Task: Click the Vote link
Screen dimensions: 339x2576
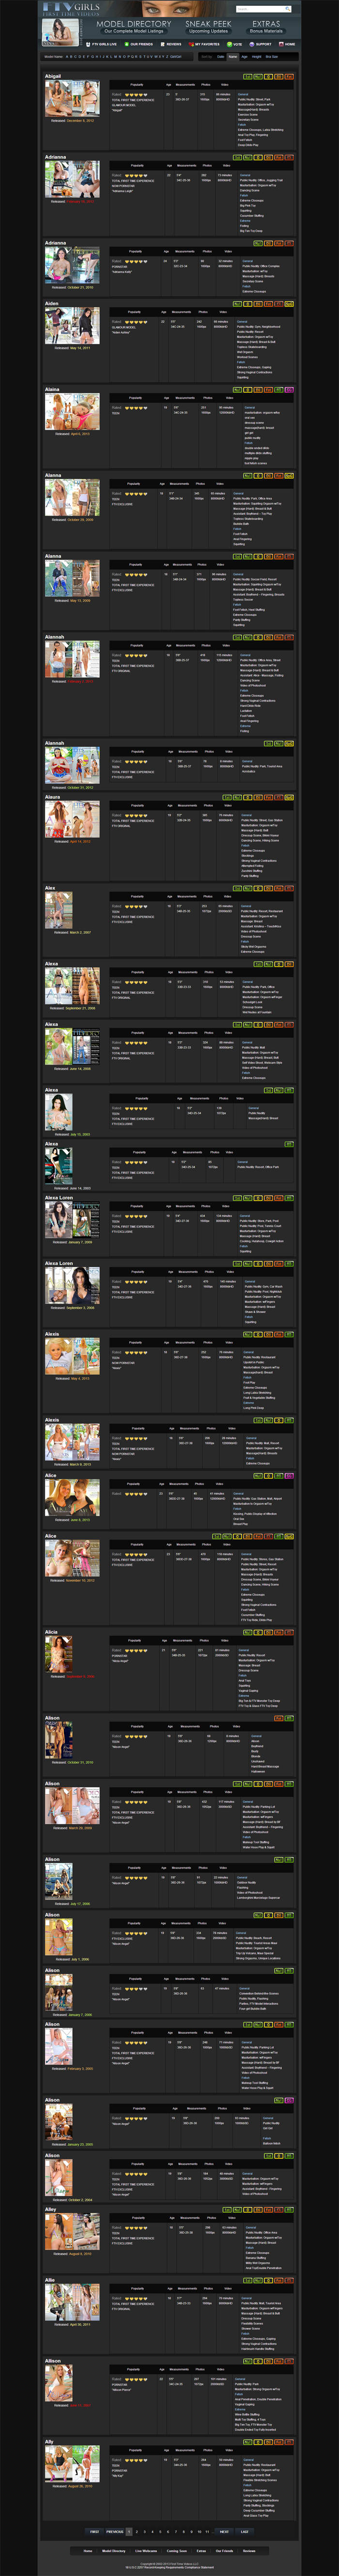Action: pos(235,44)
